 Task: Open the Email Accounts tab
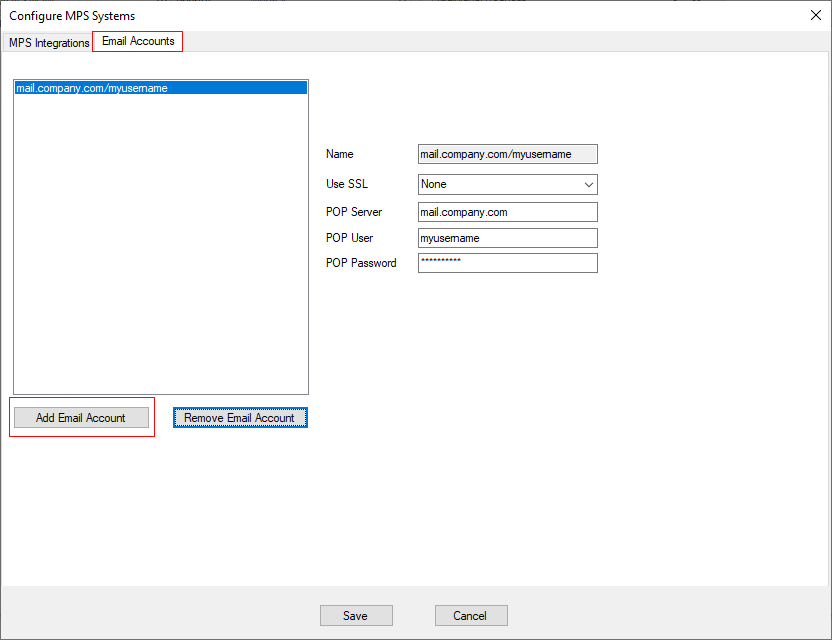point(137,42)
